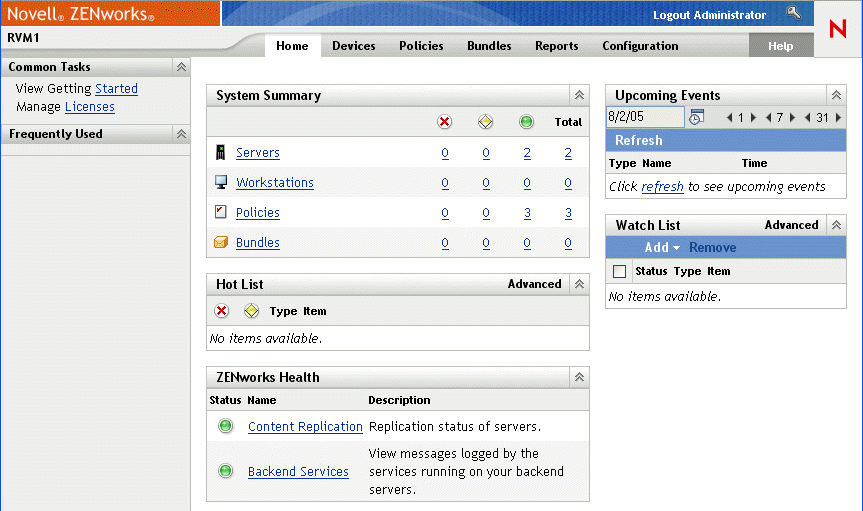The width and height of the screenshot is (863, 511).
Task: Go back seven days with left arrow before 7
Action: tap(768, 117)
